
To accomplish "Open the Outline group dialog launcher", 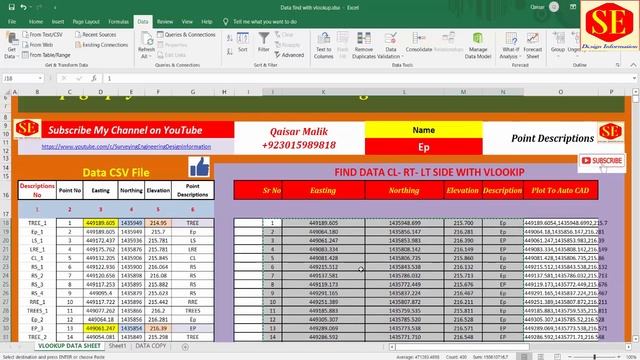I will (618, 65).
